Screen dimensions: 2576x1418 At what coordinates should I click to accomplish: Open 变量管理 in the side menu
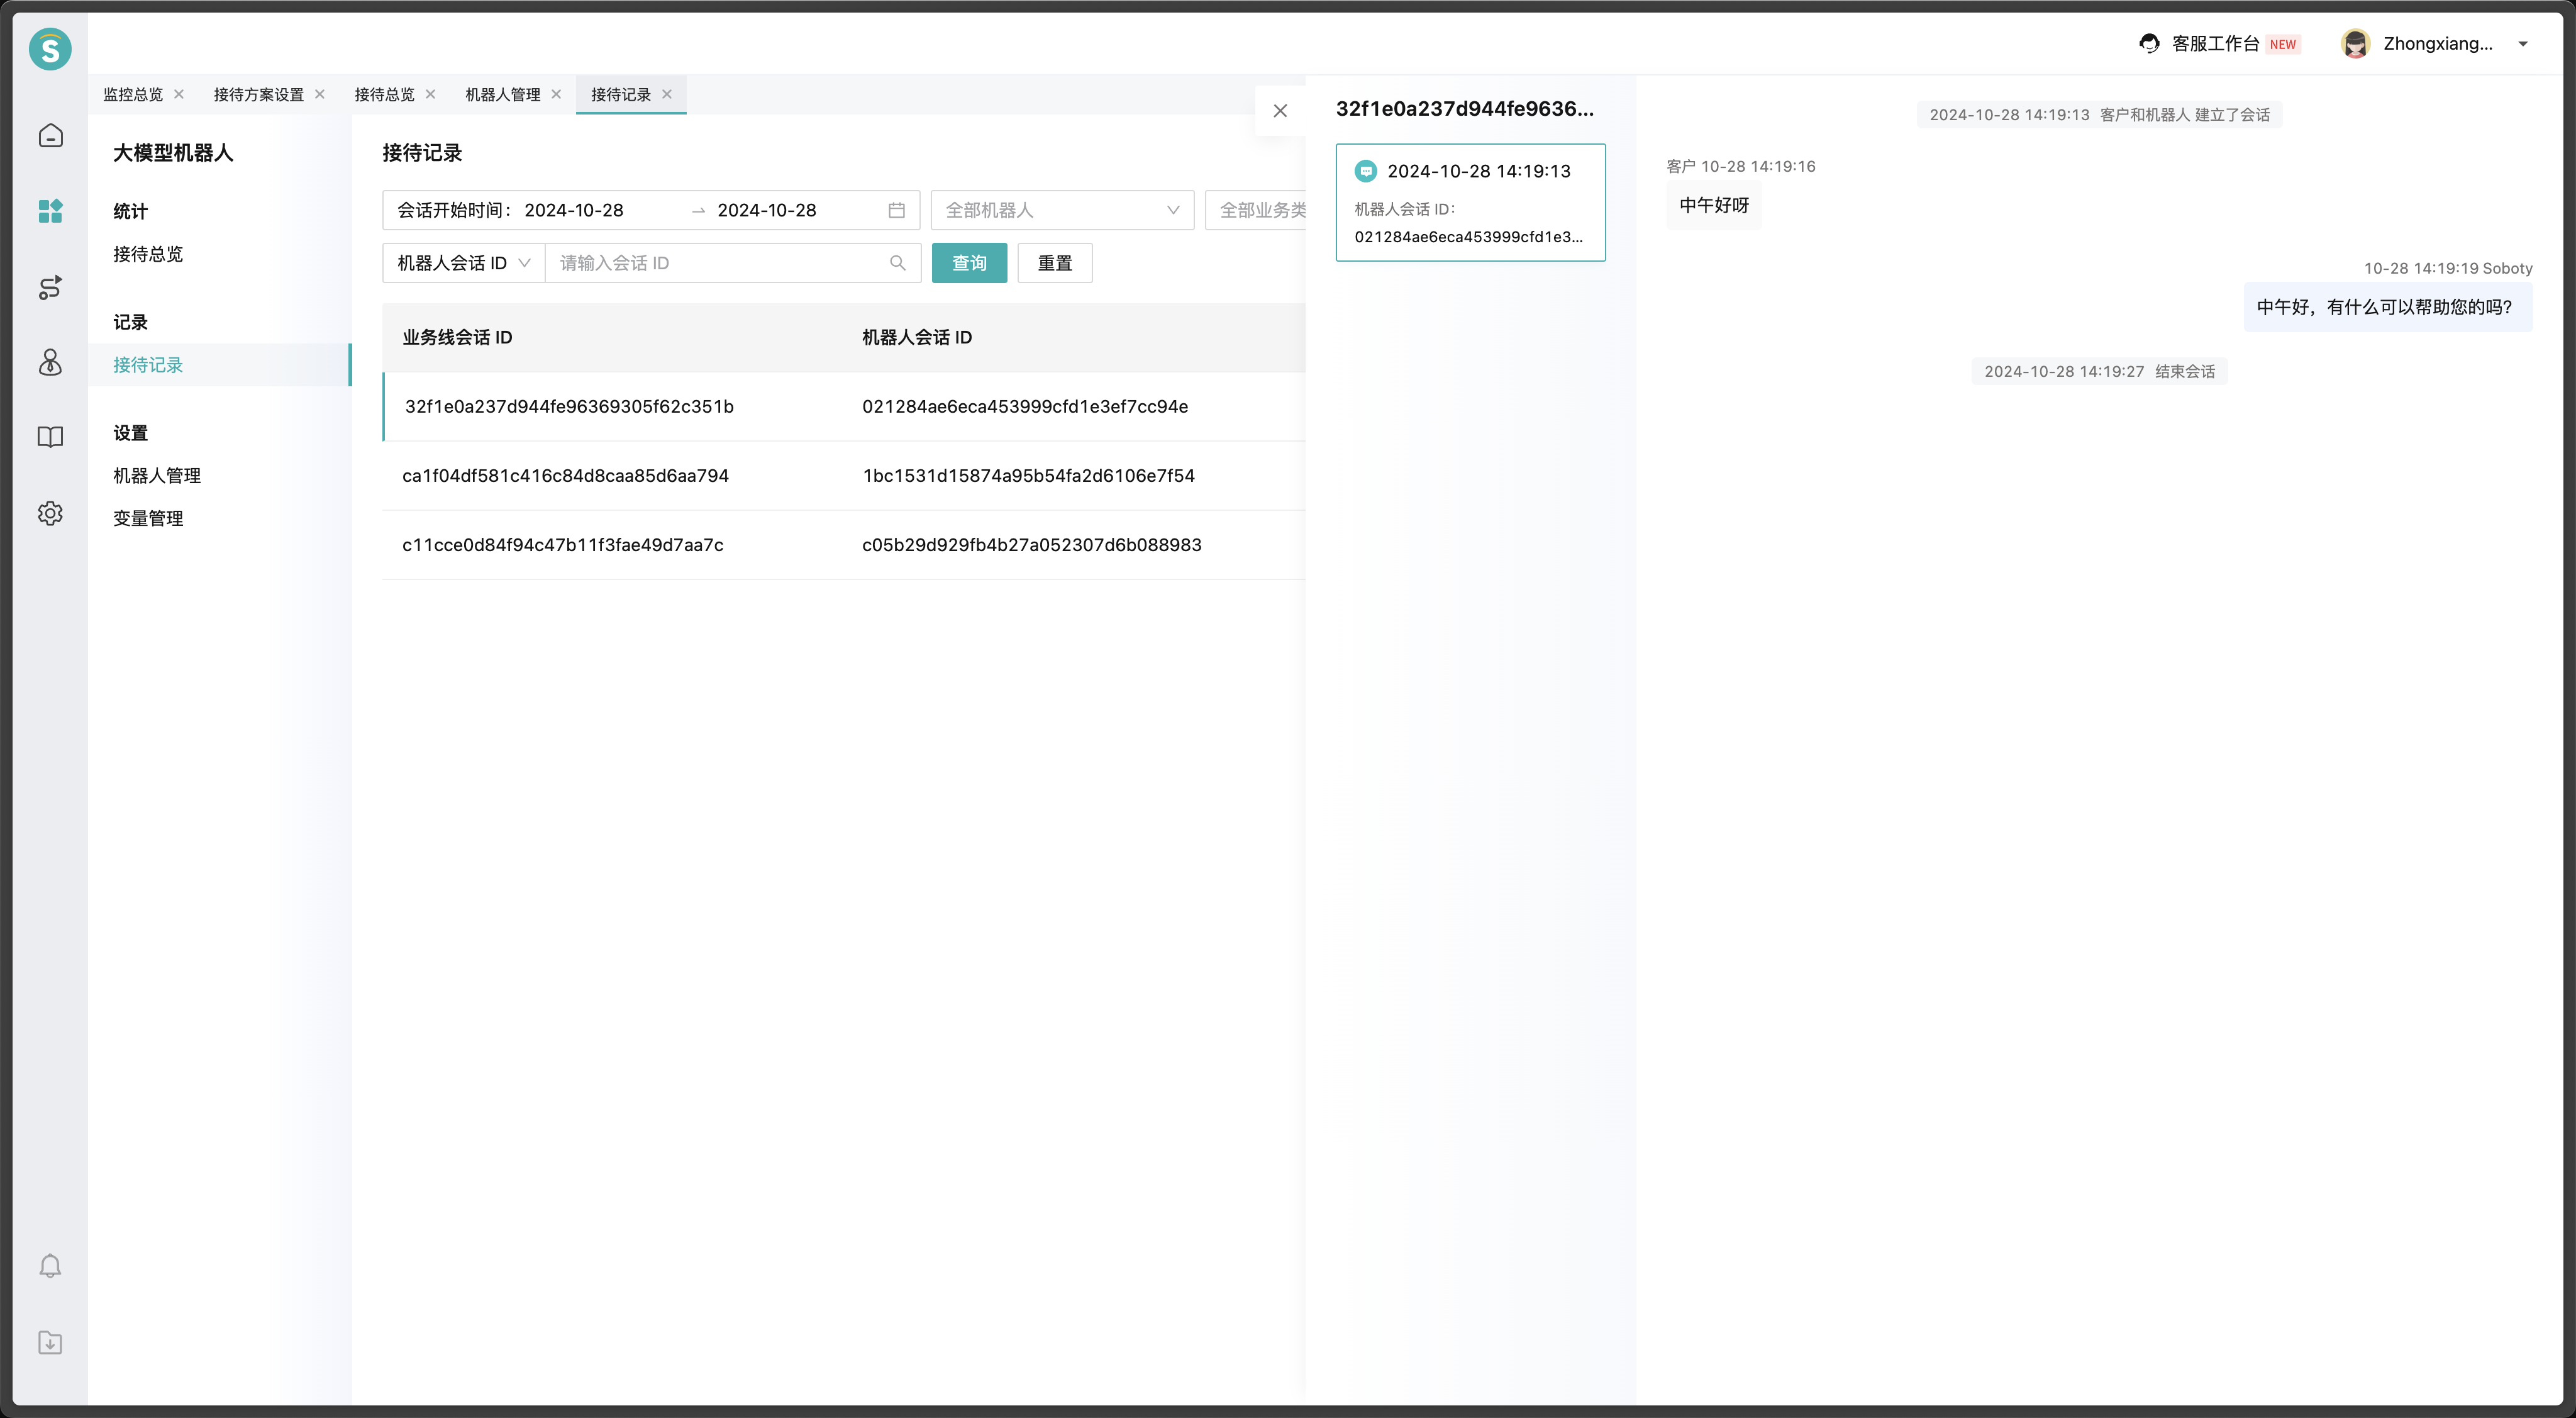pos(148,518)
